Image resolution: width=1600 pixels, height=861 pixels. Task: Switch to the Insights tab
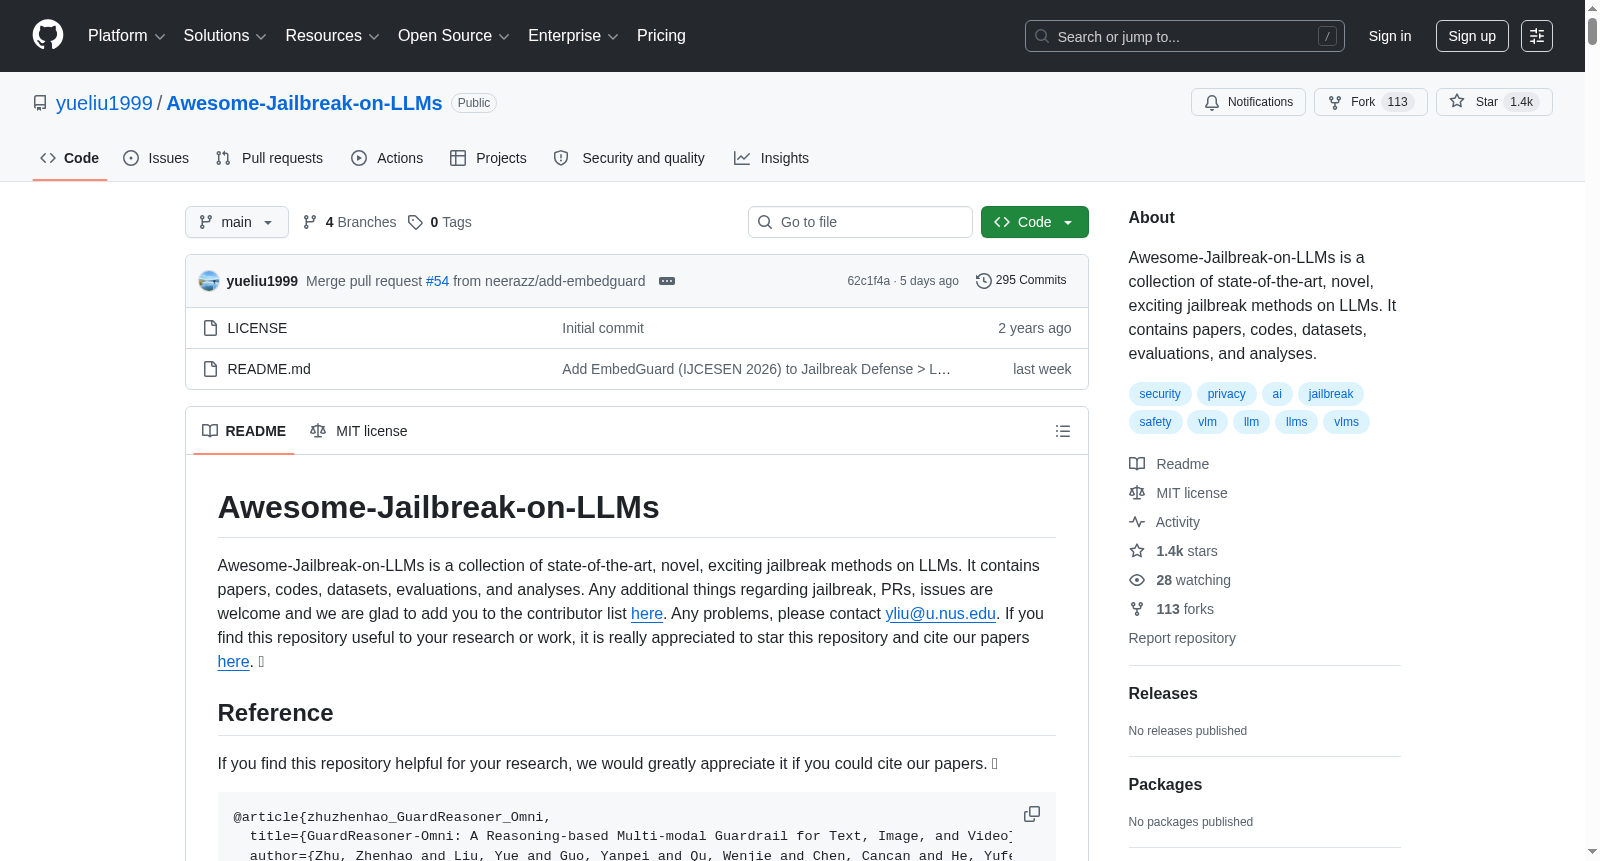[x=771, y=158]
